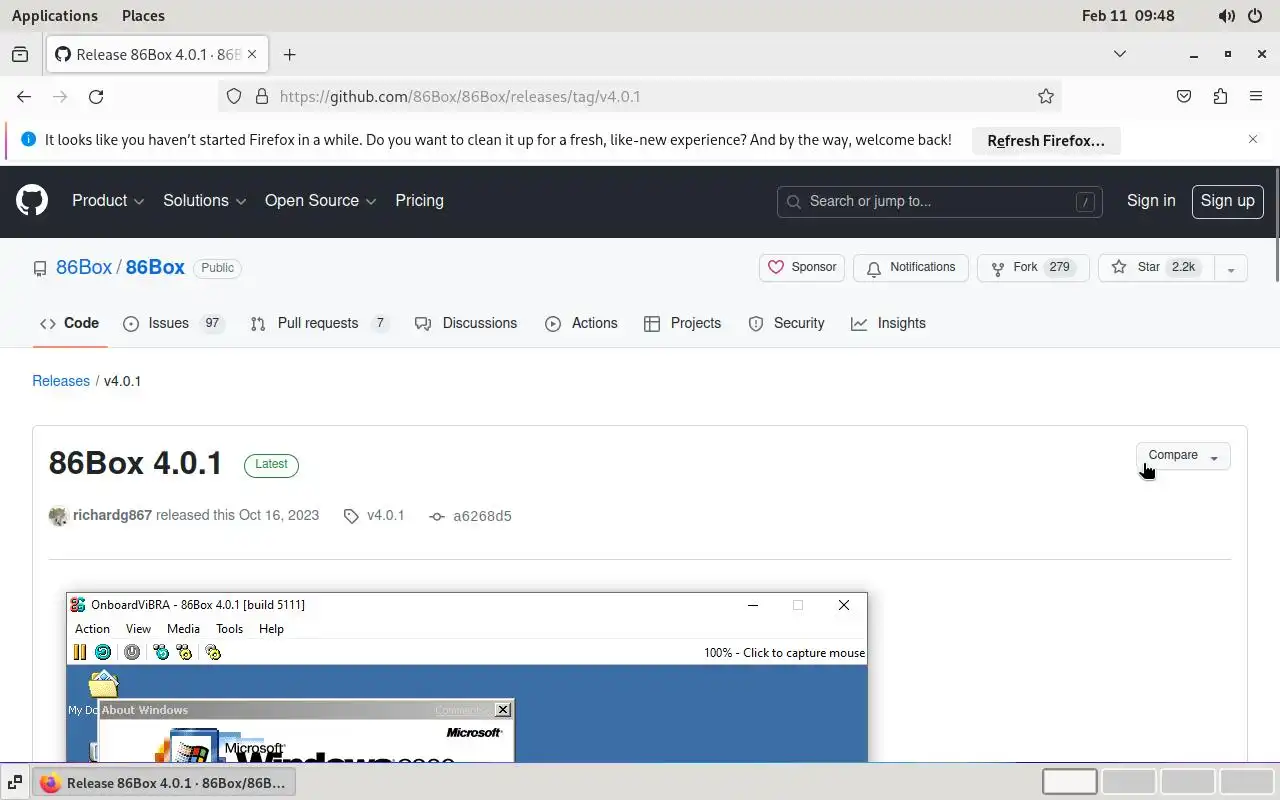
Task: Click the Pricing link
Action: (x=419, y=201)
